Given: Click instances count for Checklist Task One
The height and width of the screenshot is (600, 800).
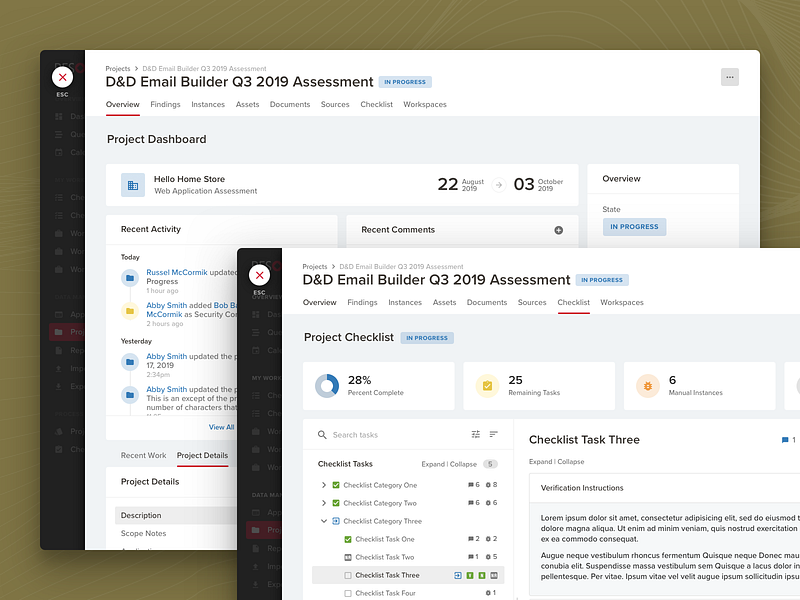Looking at the screenshot, I should pyautogui.click(x=491, y=539).
